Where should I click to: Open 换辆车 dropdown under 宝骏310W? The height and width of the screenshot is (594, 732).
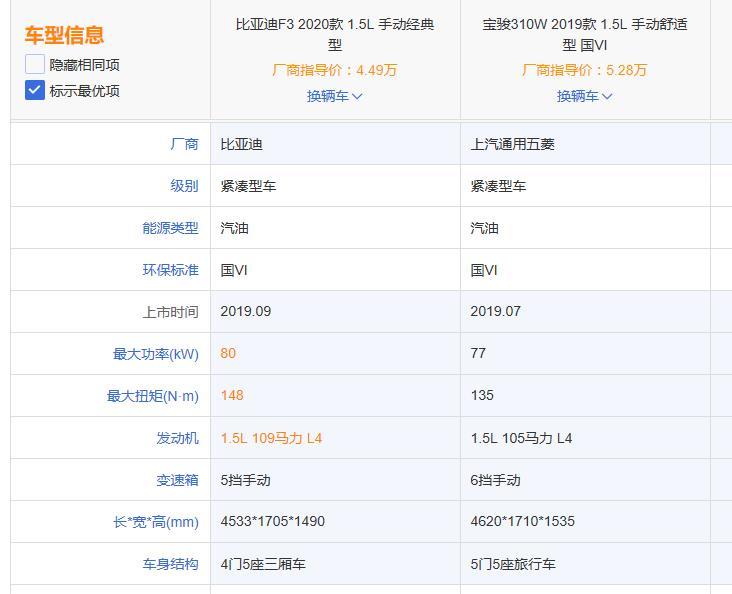[x=584, y=96]
